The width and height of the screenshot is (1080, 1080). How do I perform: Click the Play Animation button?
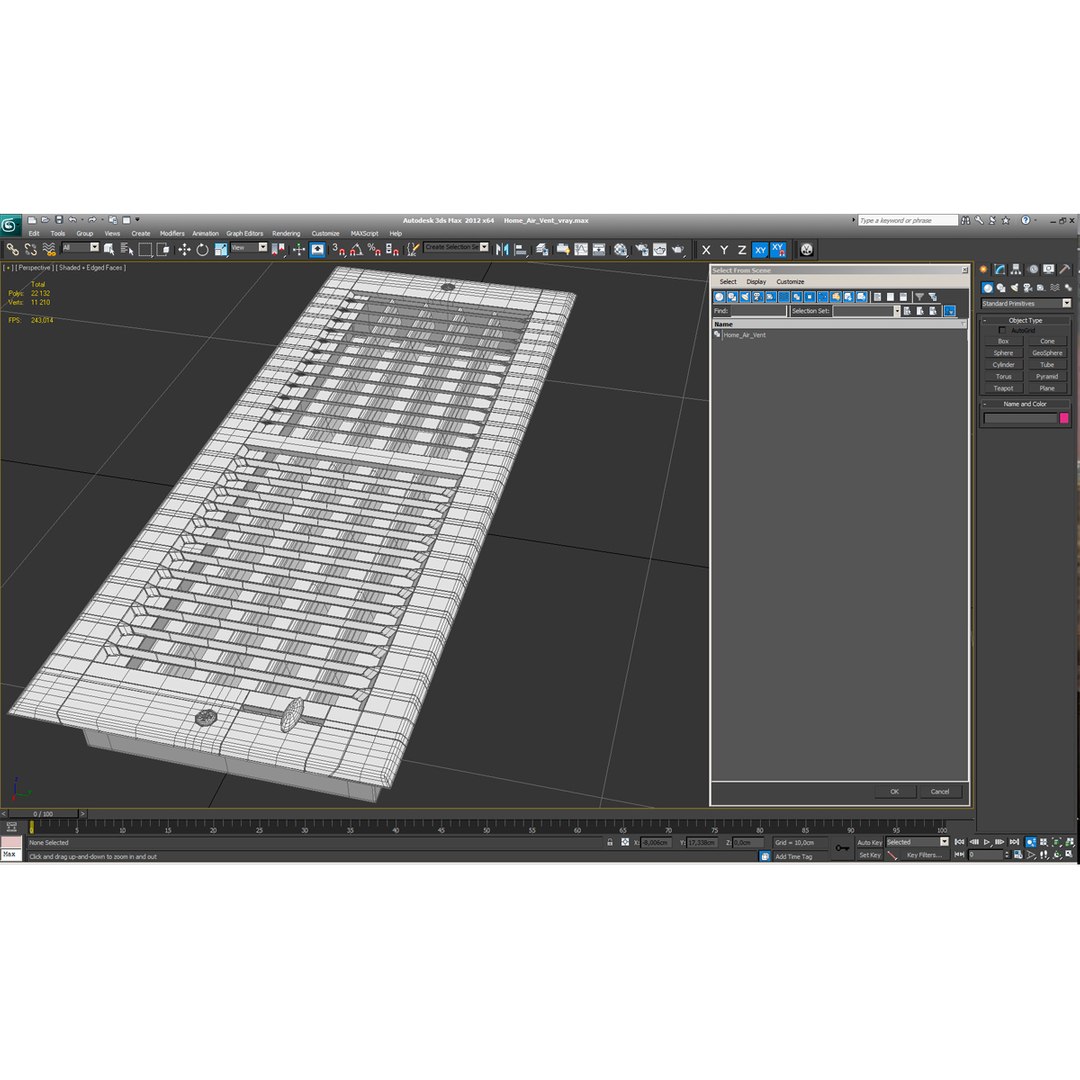987,842
